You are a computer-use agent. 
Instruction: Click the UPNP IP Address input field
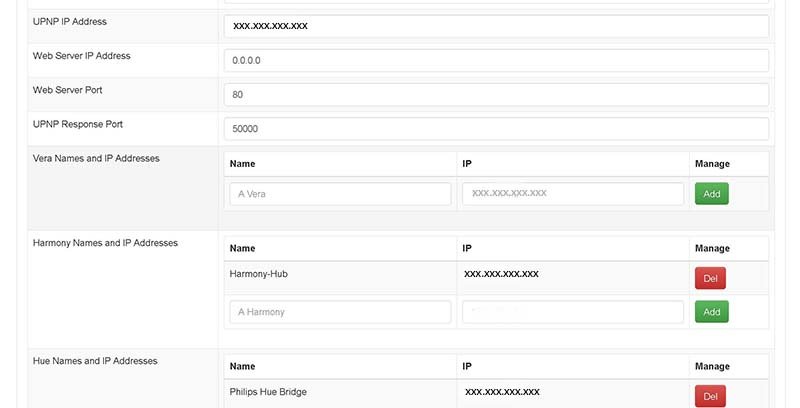496,26
